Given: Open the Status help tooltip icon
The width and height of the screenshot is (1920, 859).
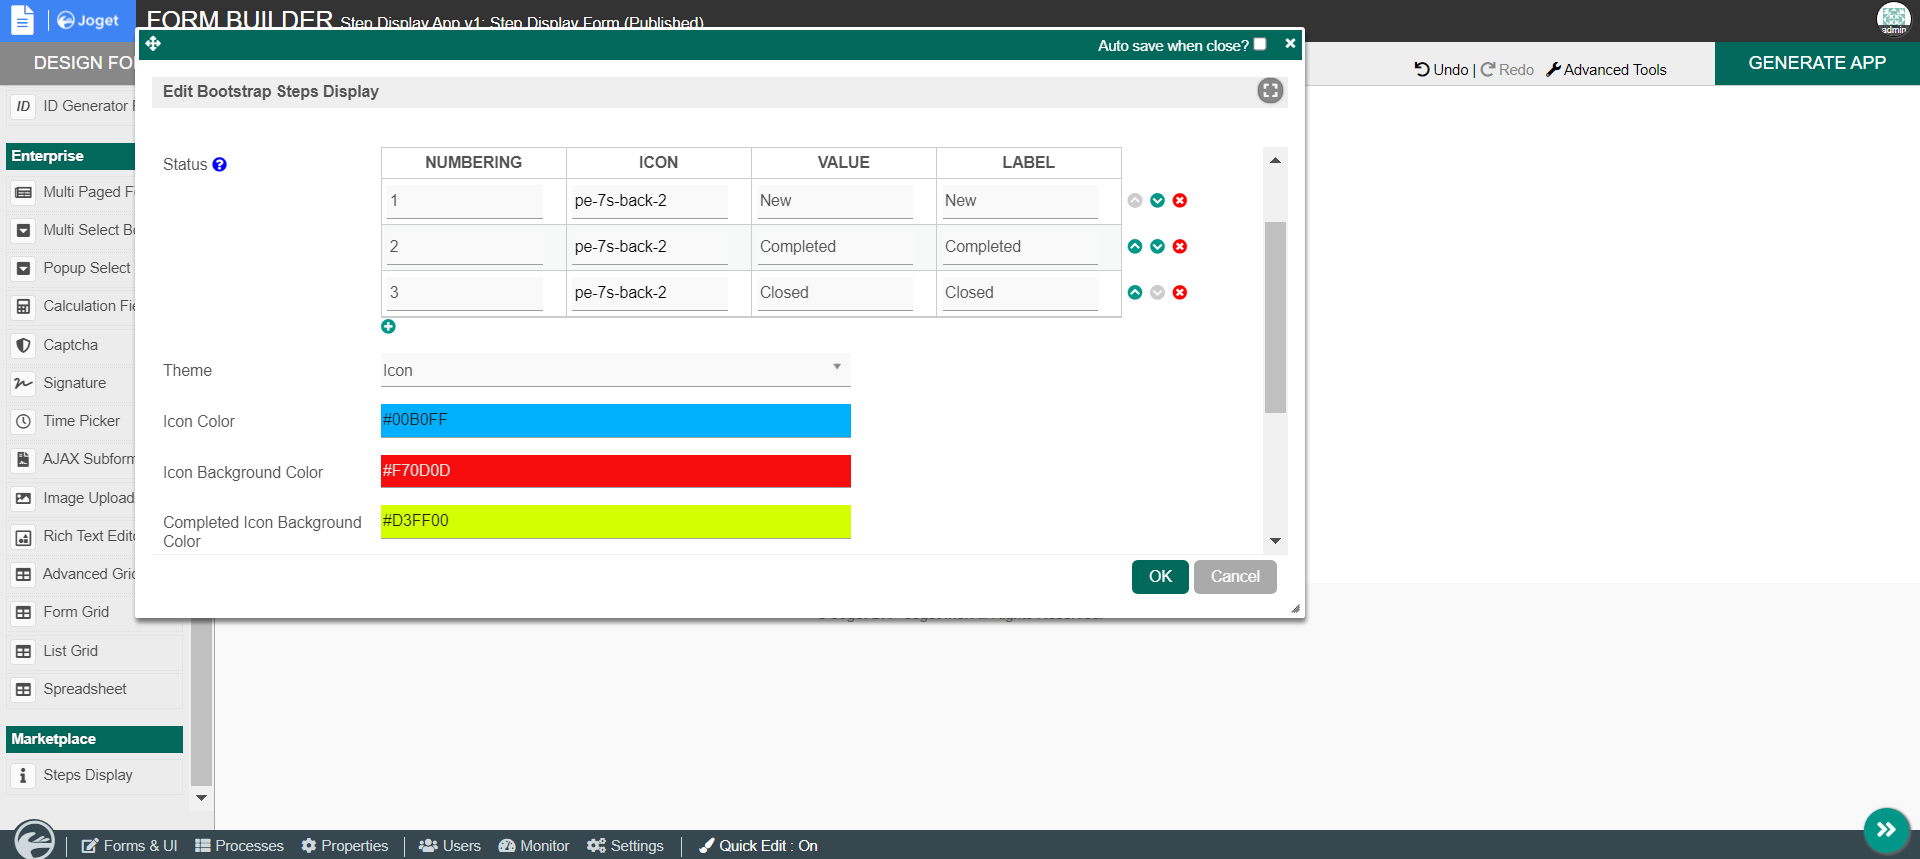Looking at the screenshot, I should coord(220,164).
